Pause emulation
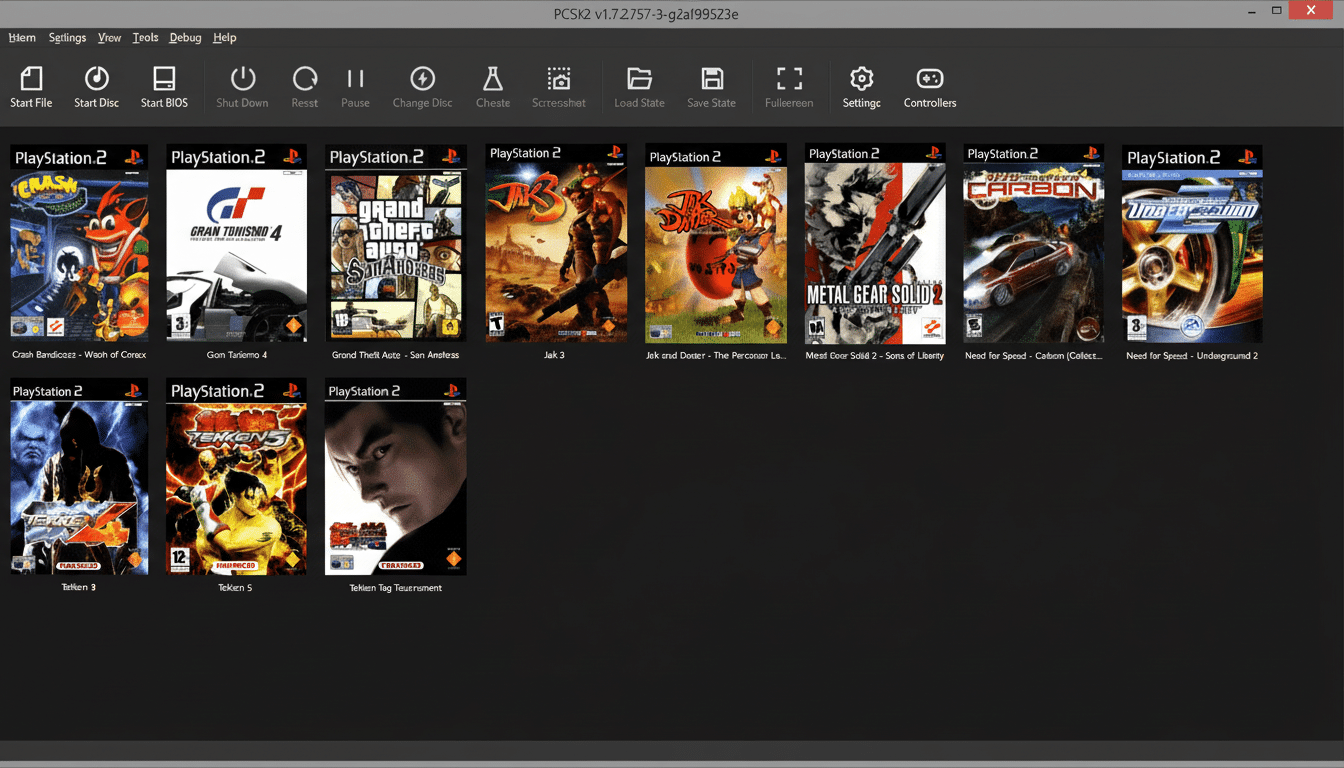 (355, 85)
